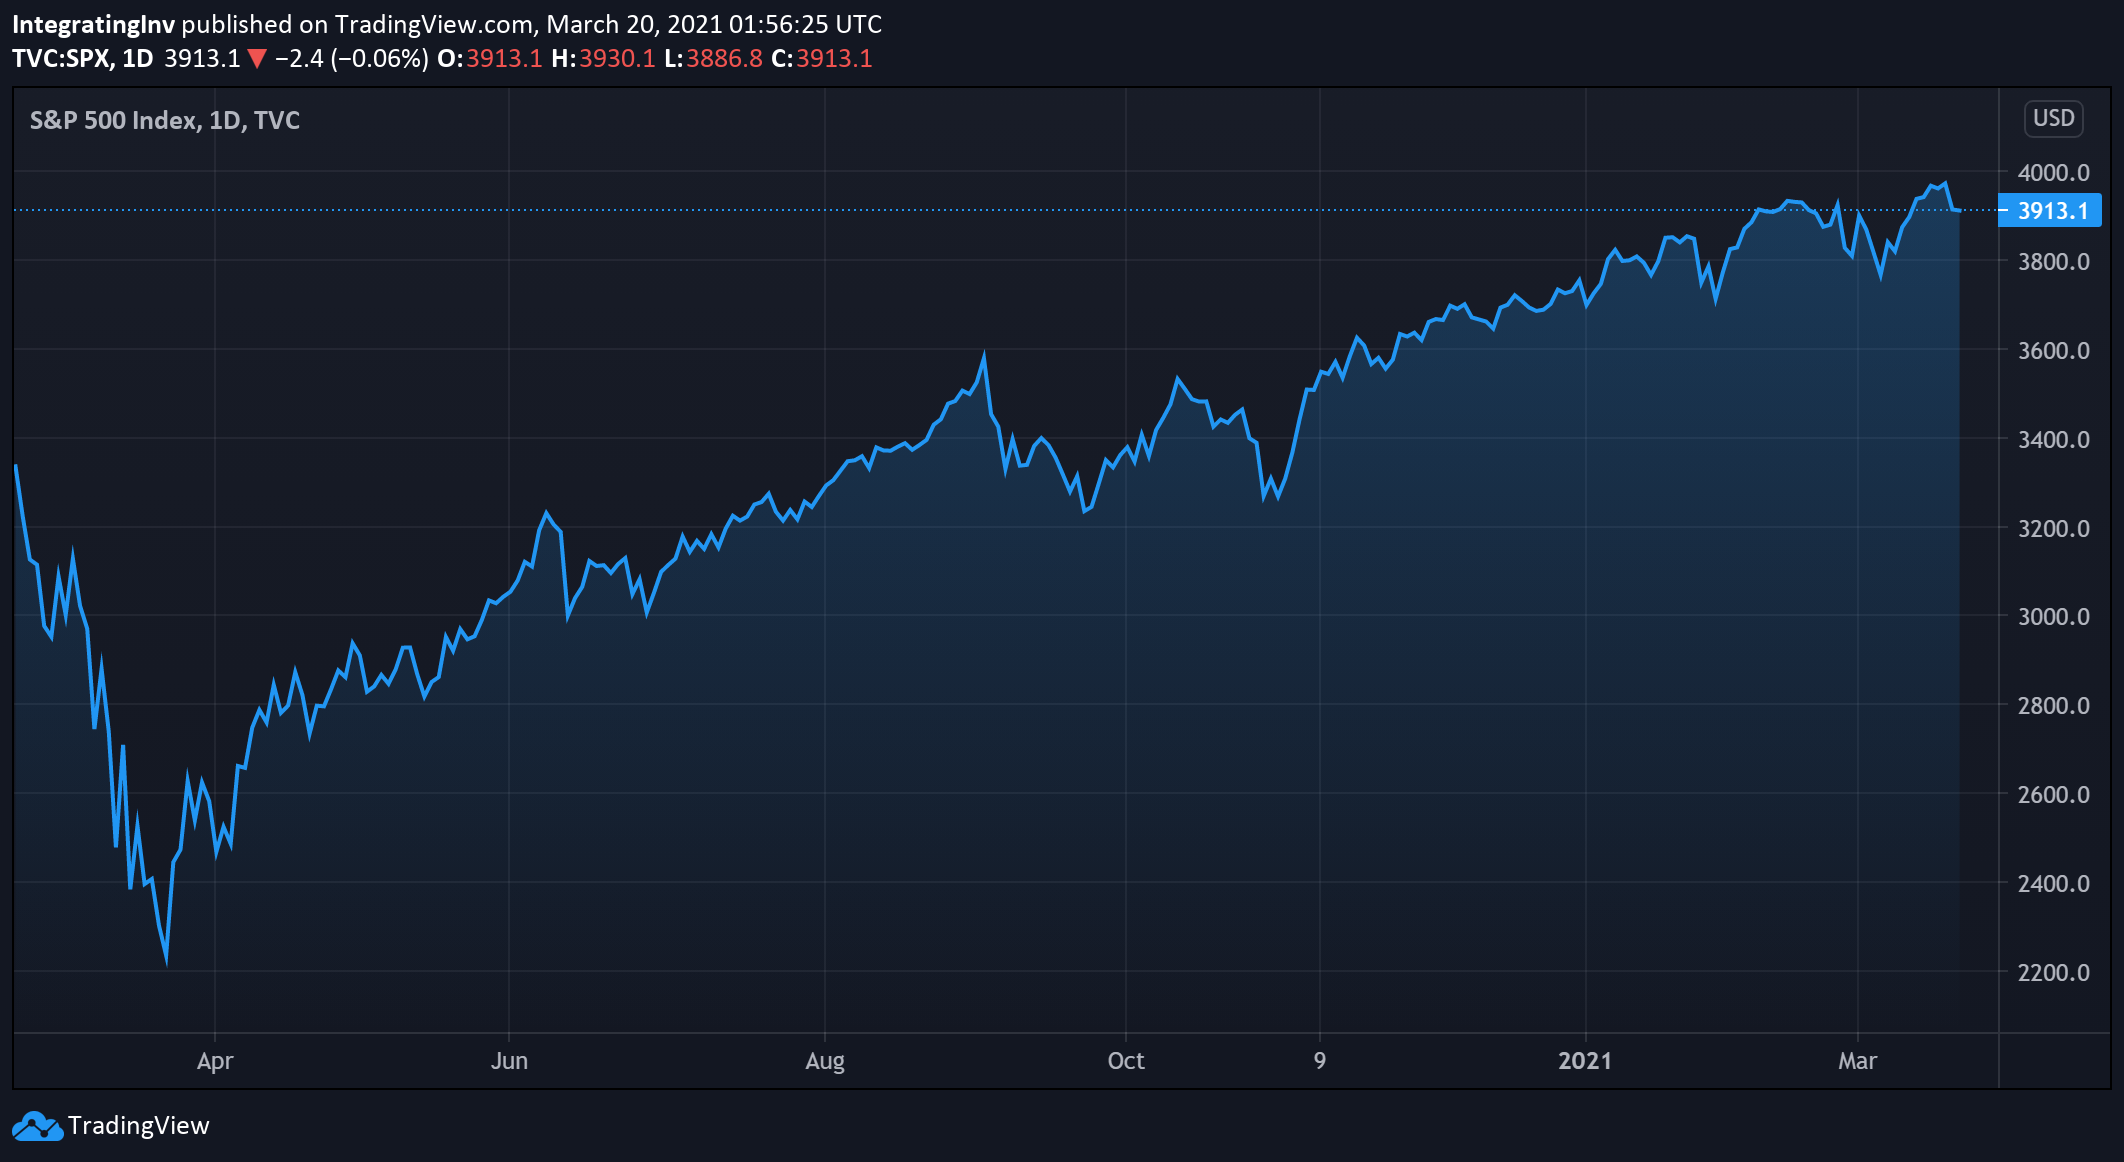Click the Mar marker on time axis
This screenshot has width=2124, height=1162.
1857,1061
